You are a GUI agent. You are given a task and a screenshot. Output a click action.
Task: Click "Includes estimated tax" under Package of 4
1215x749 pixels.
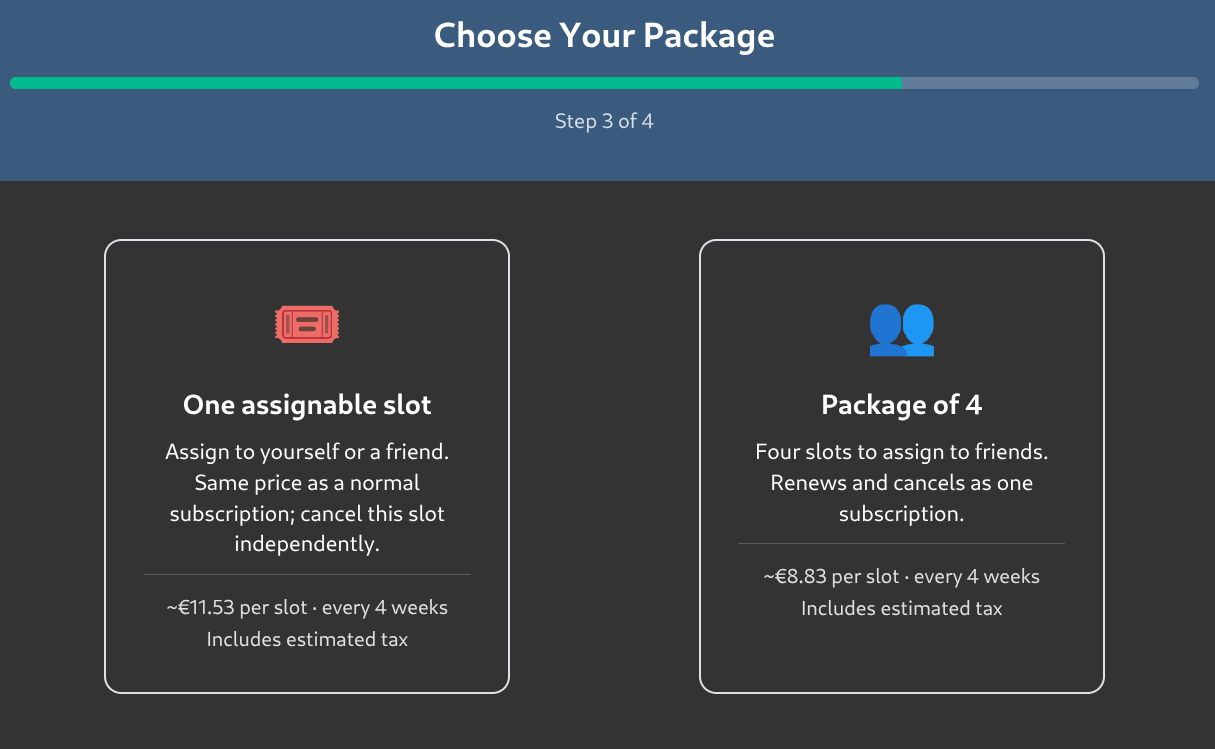point(901,608)
